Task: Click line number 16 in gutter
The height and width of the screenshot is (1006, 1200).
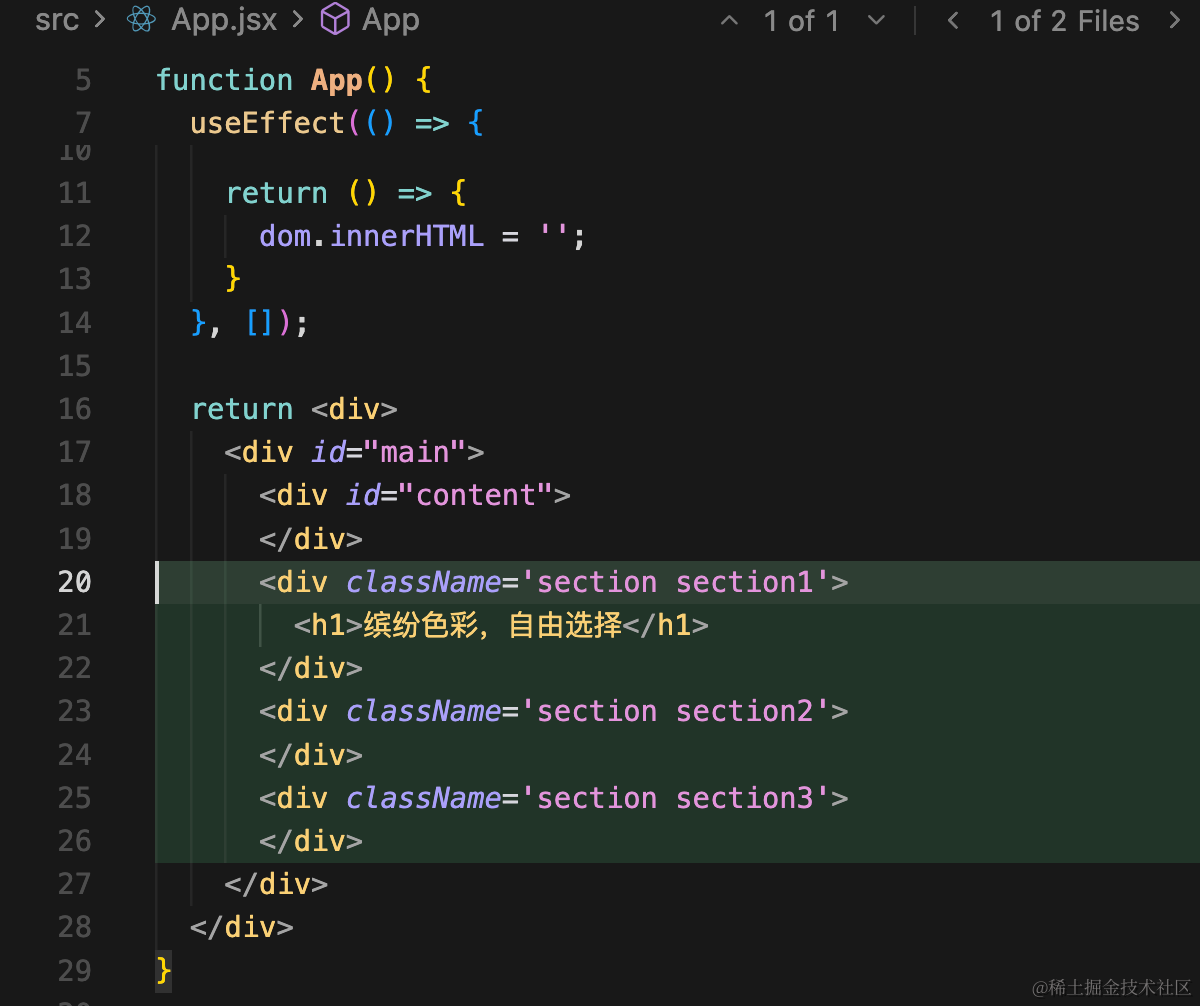Action: 74,409
